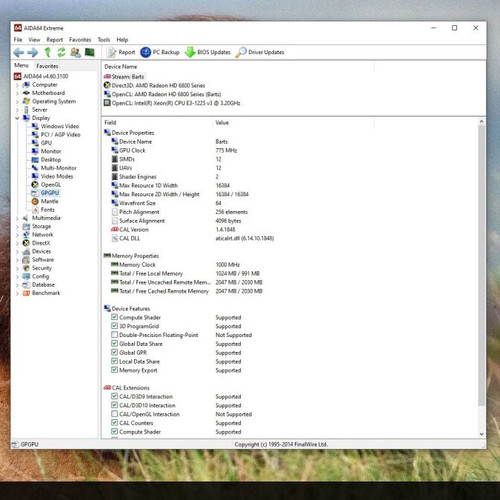Image resolution: width=500 pixels, height=500 pixels.
Task: Open the Monitor page under Display
Action: point(46,151)
